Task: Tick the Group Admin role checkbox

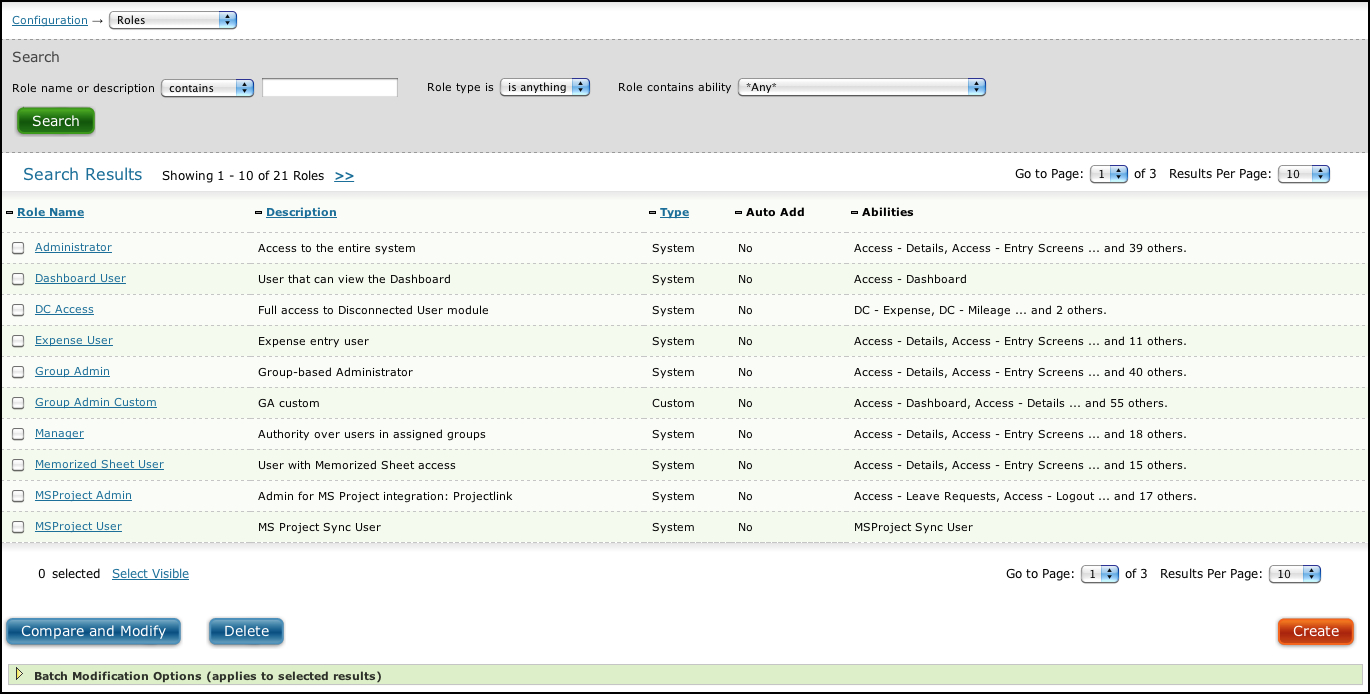Action: [x=18, y=372]
